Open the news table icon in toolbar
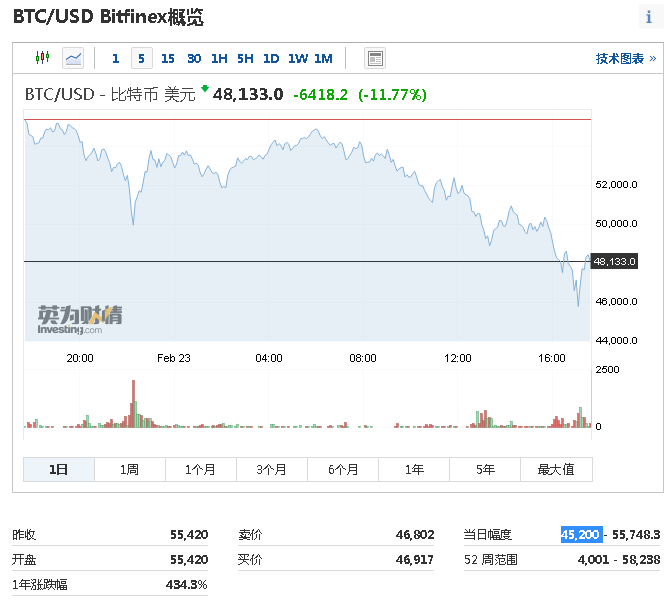The width and height of the screenshot is (671, 601). (x=375, y=59)
